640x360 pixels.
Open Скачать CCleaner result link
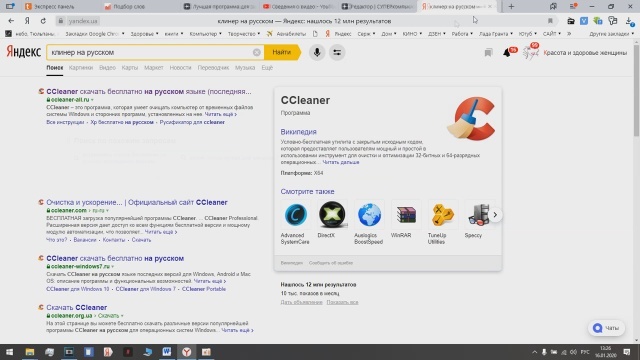[x=76, y=307]
